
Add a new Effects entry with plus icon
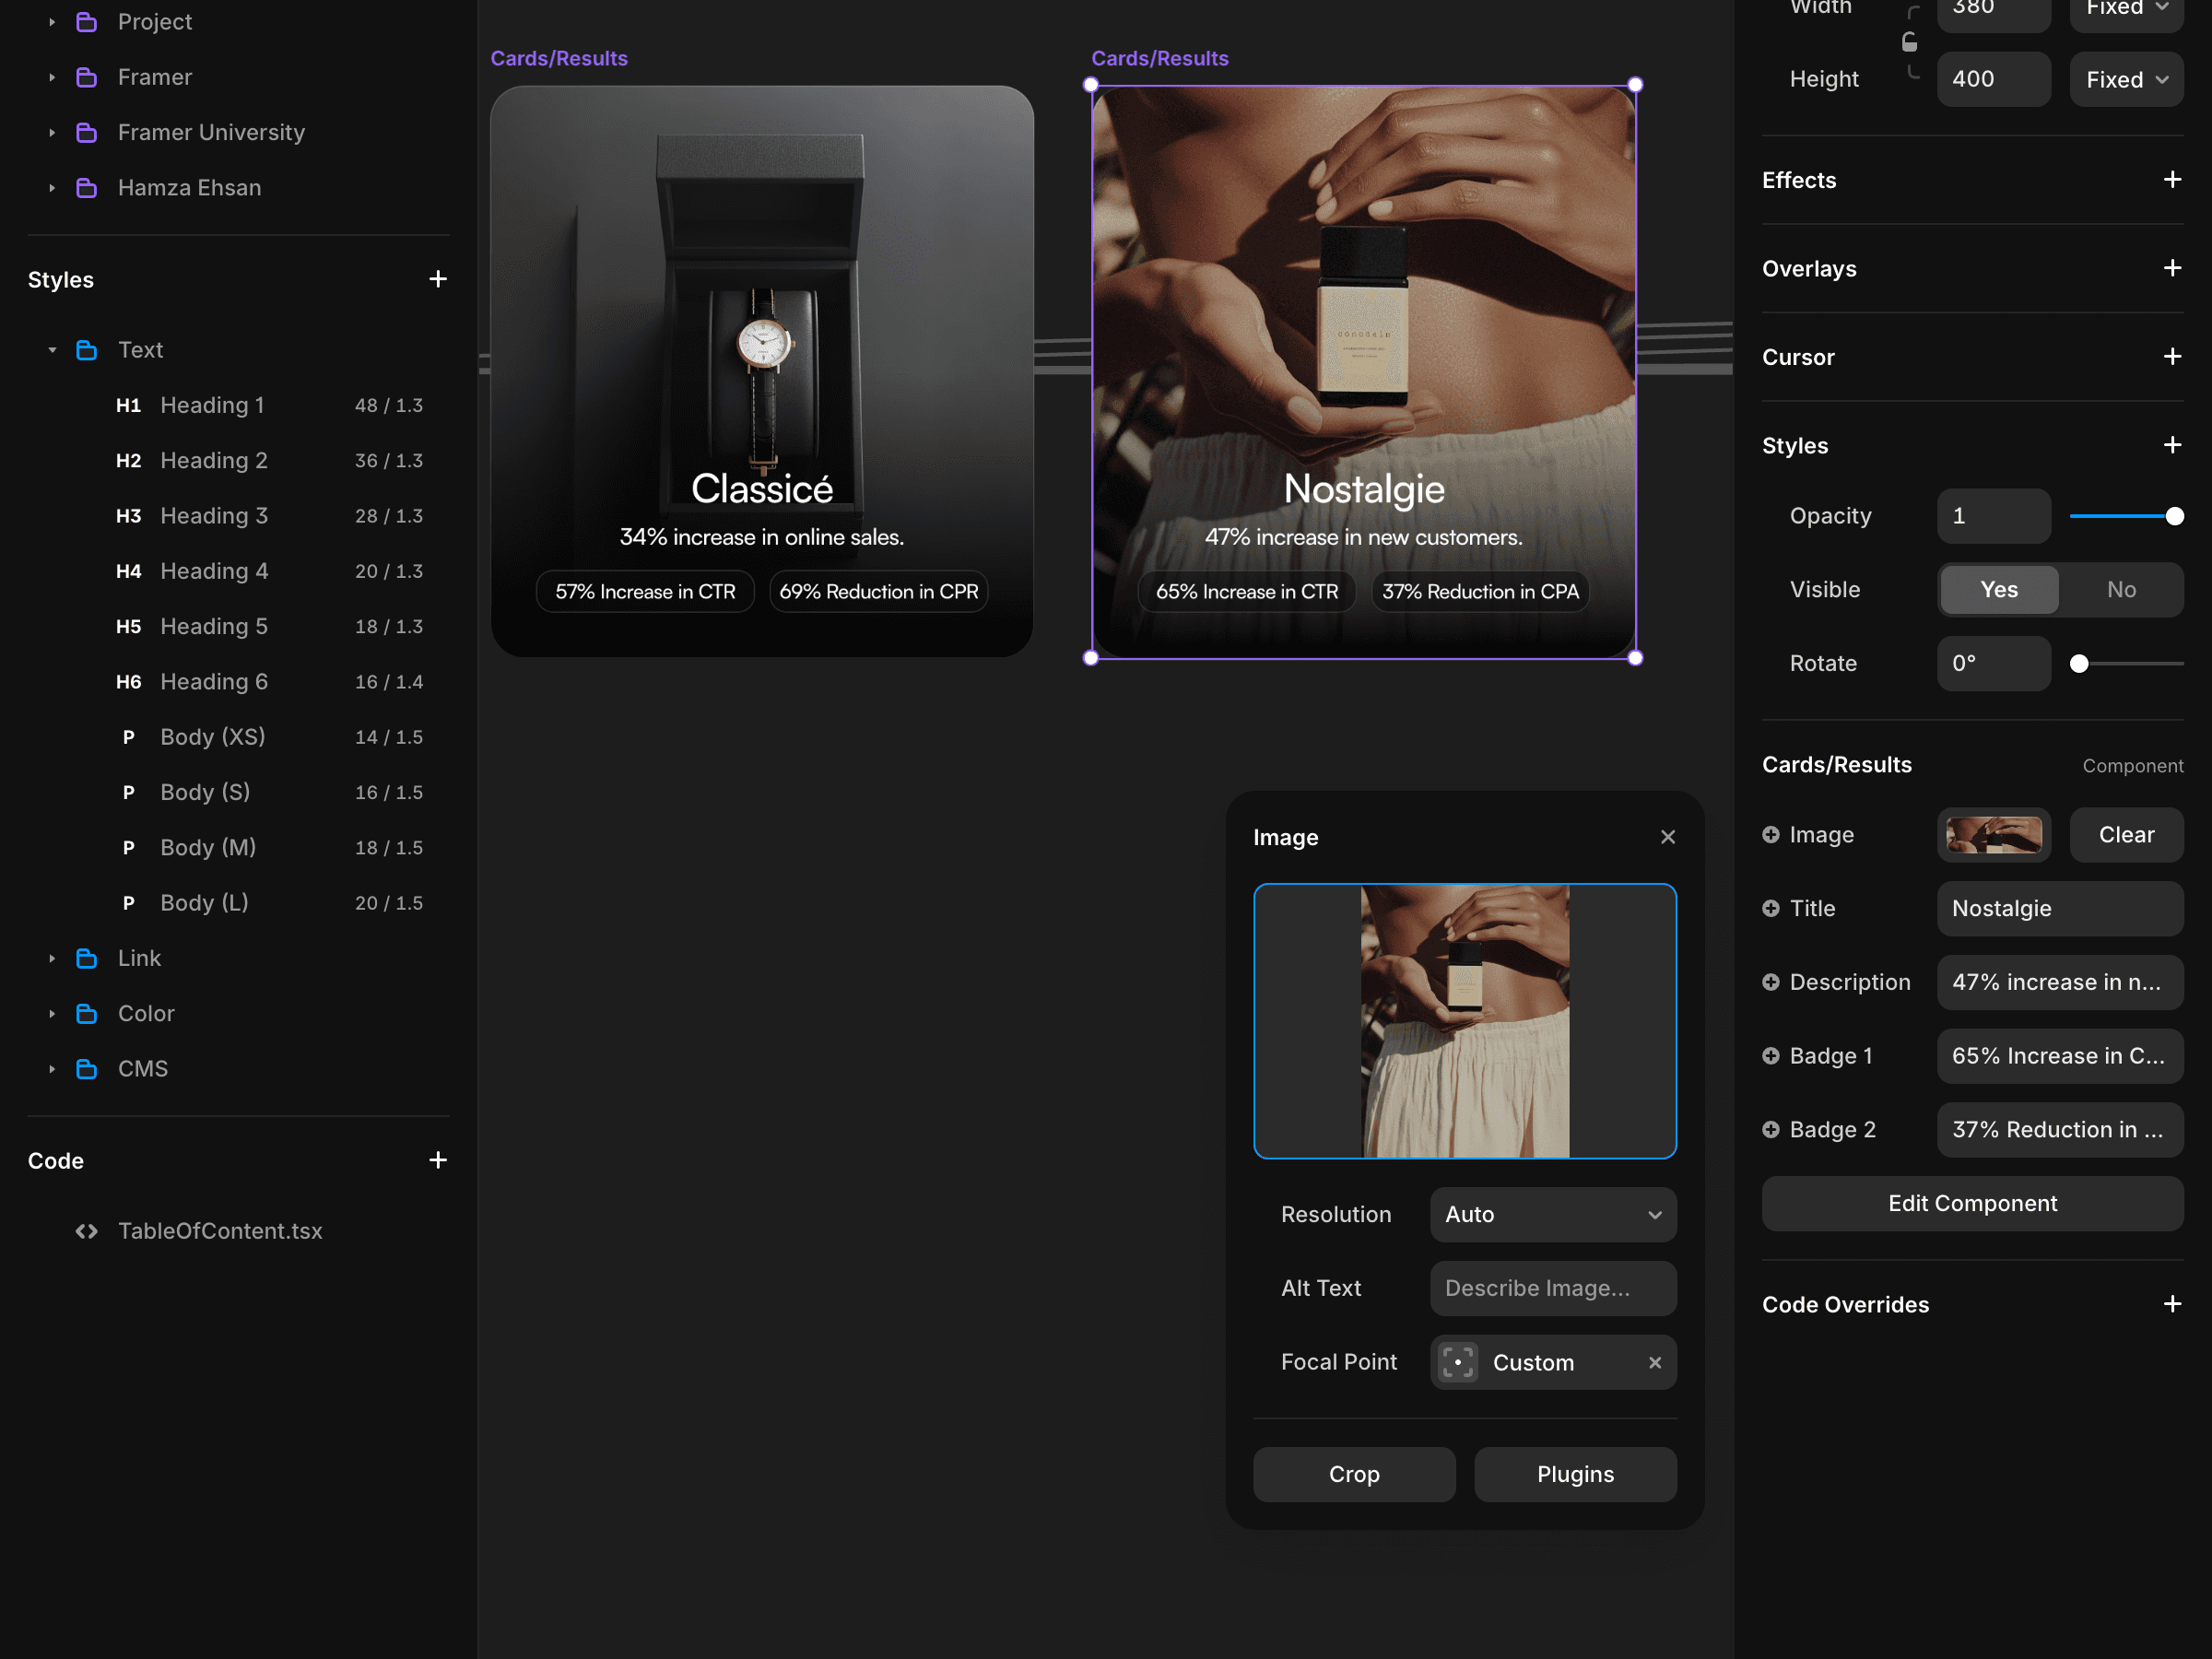2172,180
